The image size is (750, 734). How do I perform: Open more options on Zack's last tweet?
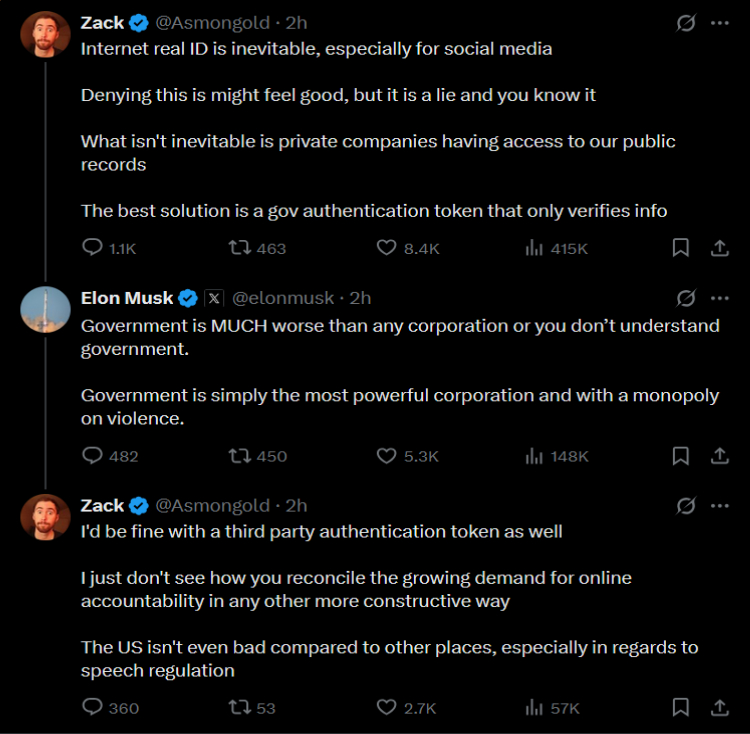[x=719, y=506]
